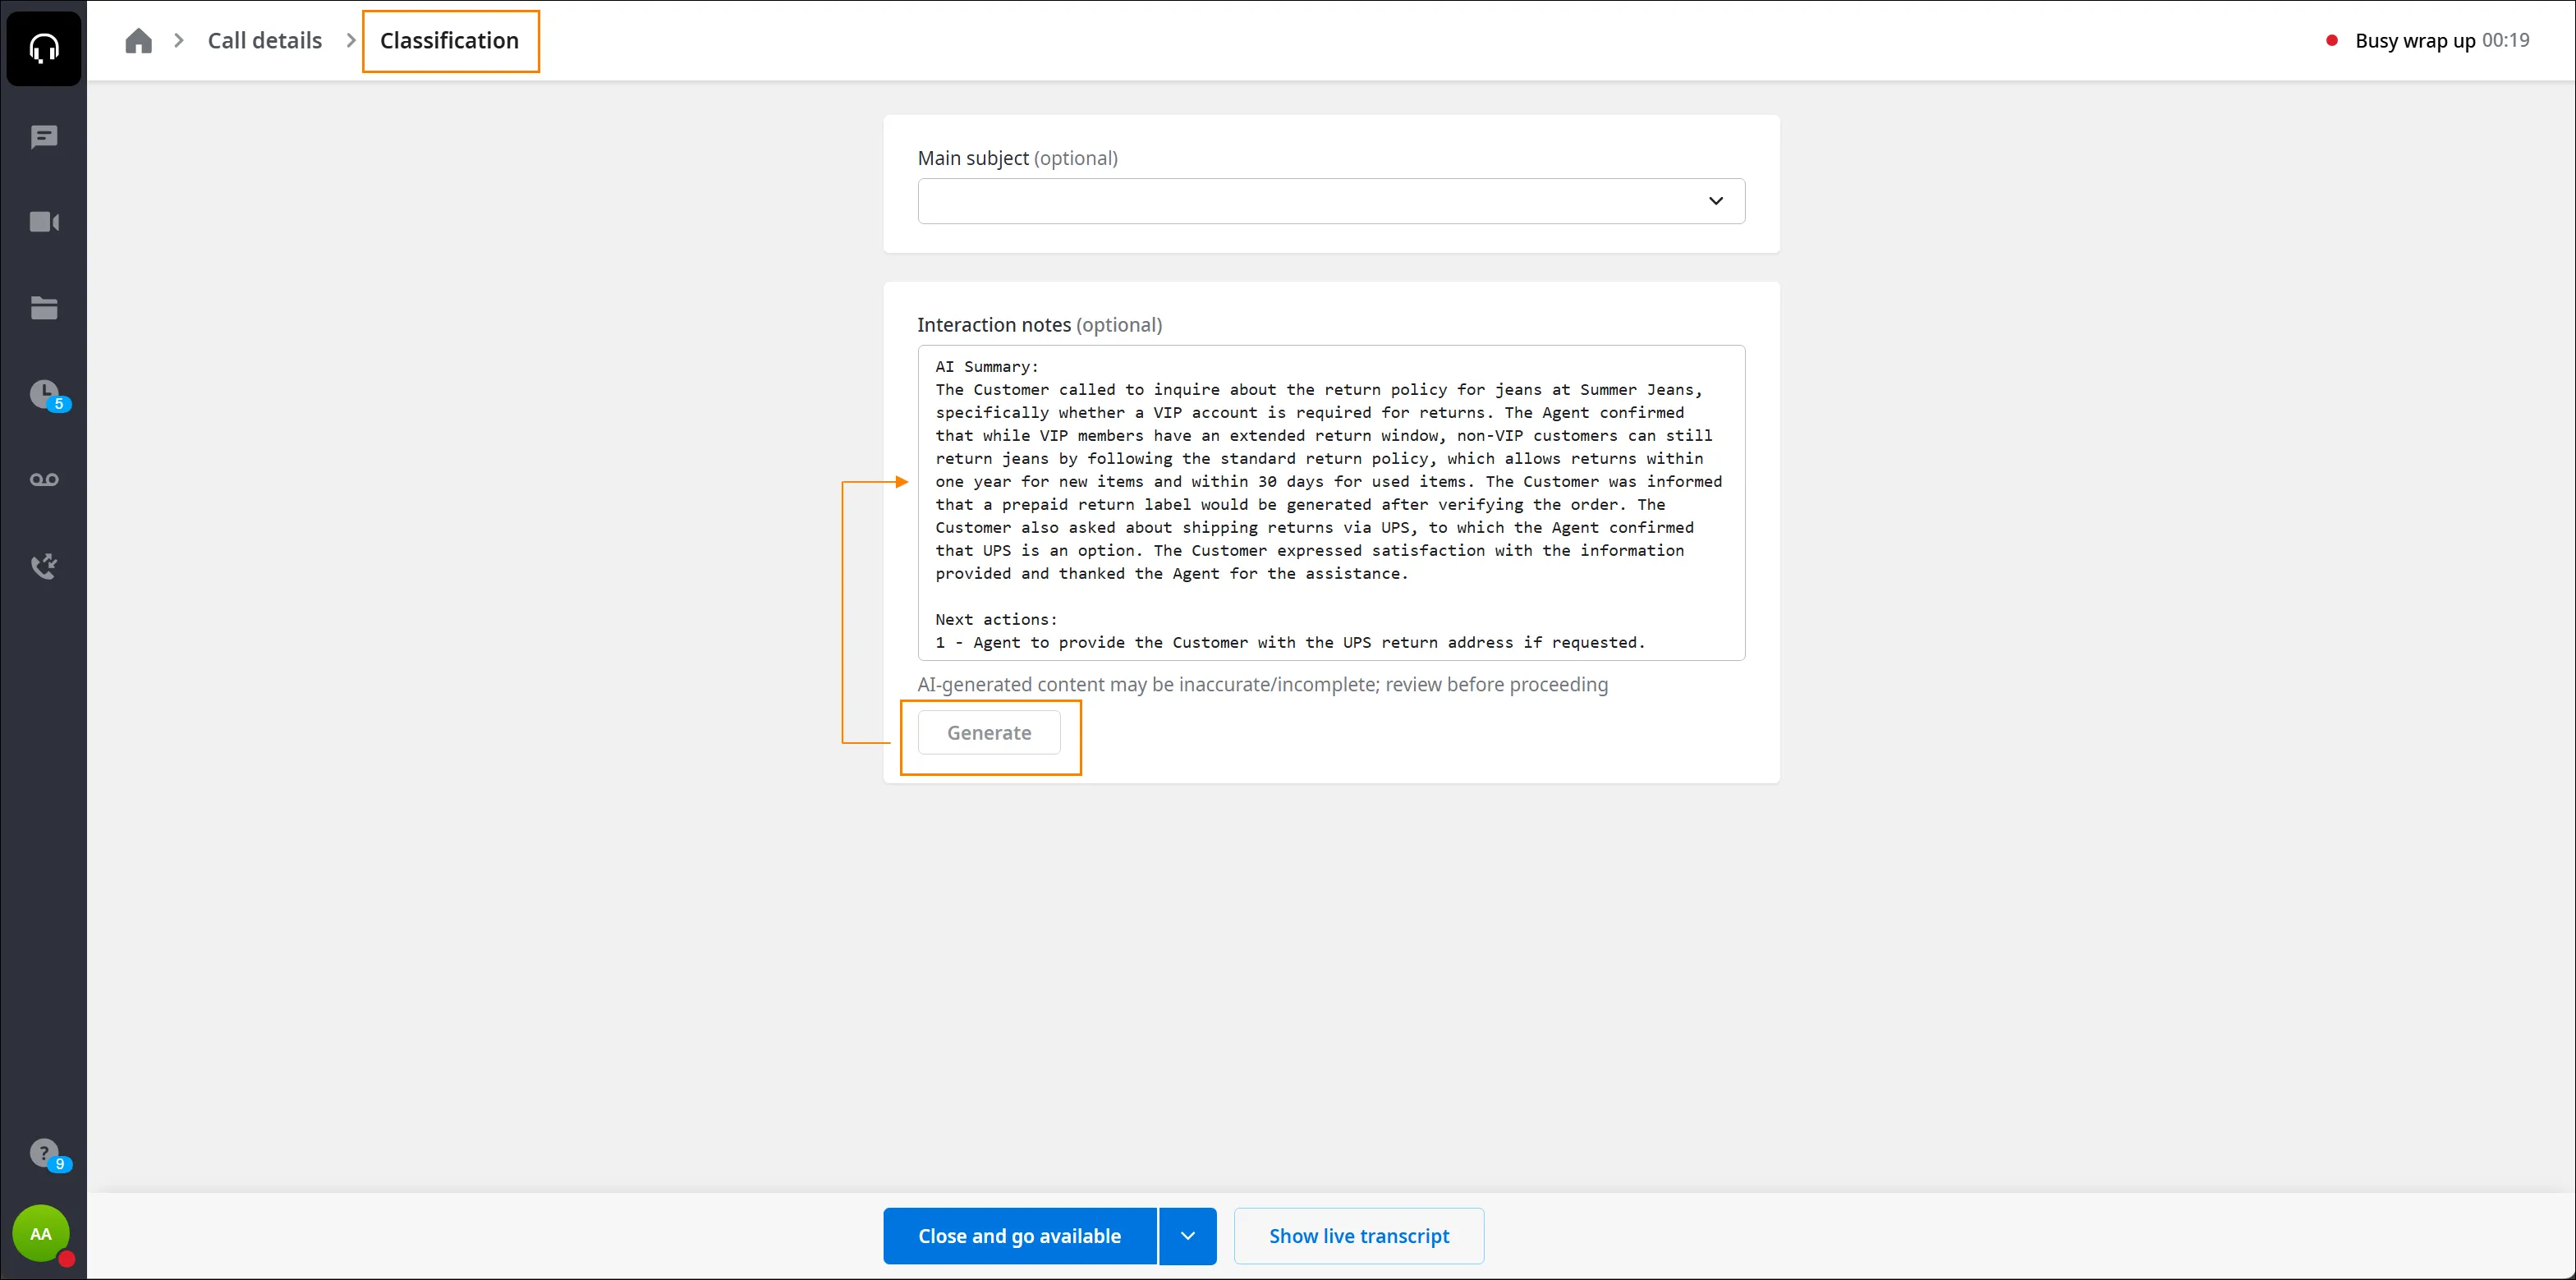The height and width of the screenshot is (1280, 2576).
Task: Click the 'Next actions:' line in notes
Action: coord(996,620)
